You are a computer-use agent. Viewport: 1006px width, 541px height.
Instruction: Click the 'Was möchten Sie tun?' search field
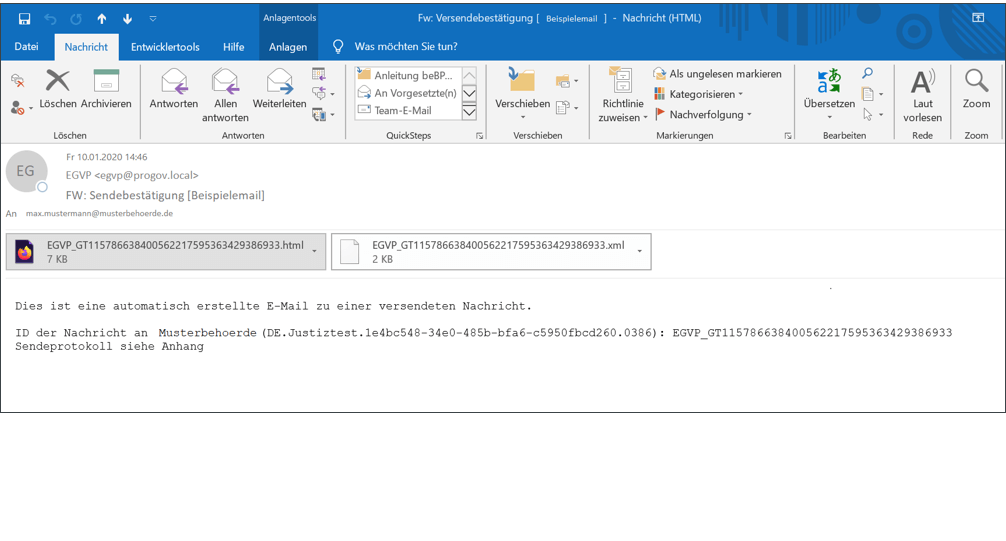click(405, 47)
